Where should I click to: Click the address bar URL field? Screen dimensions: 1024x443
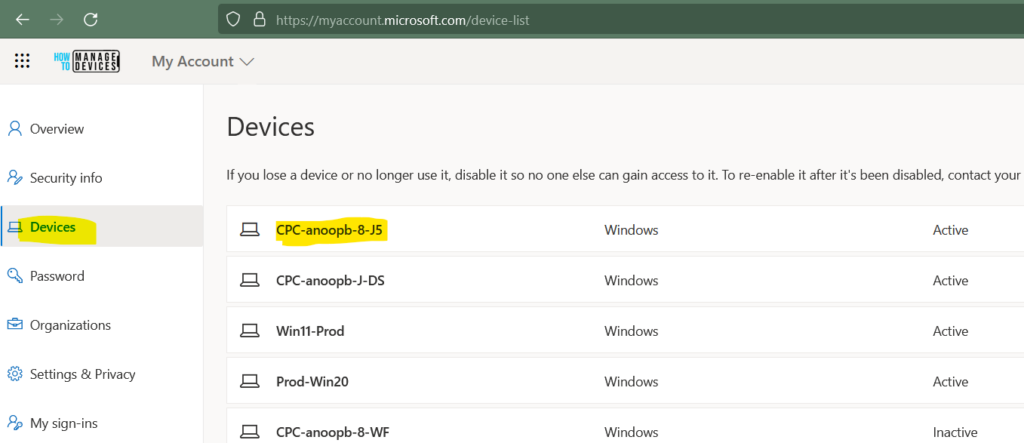pyautogui.click(x=620, y=20)
